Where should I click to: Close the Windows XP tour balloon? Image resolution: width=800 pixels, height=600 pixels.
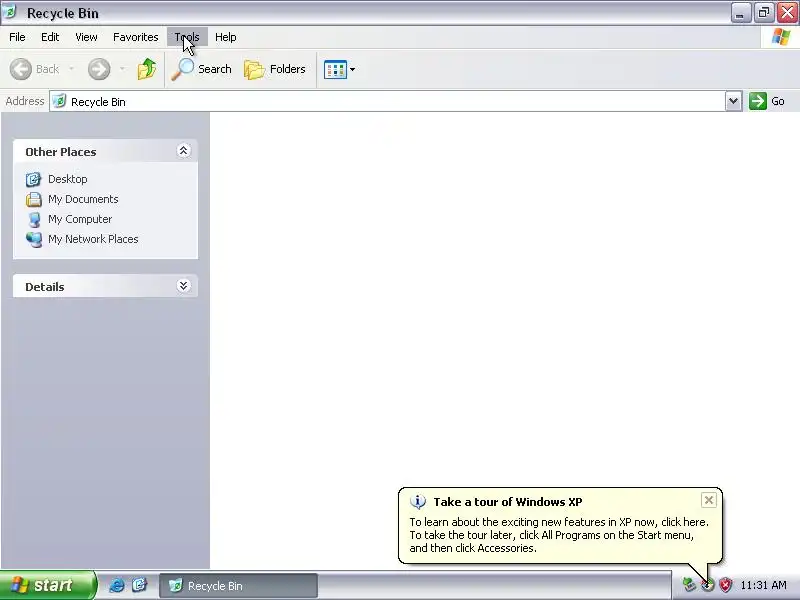point(709,501)
